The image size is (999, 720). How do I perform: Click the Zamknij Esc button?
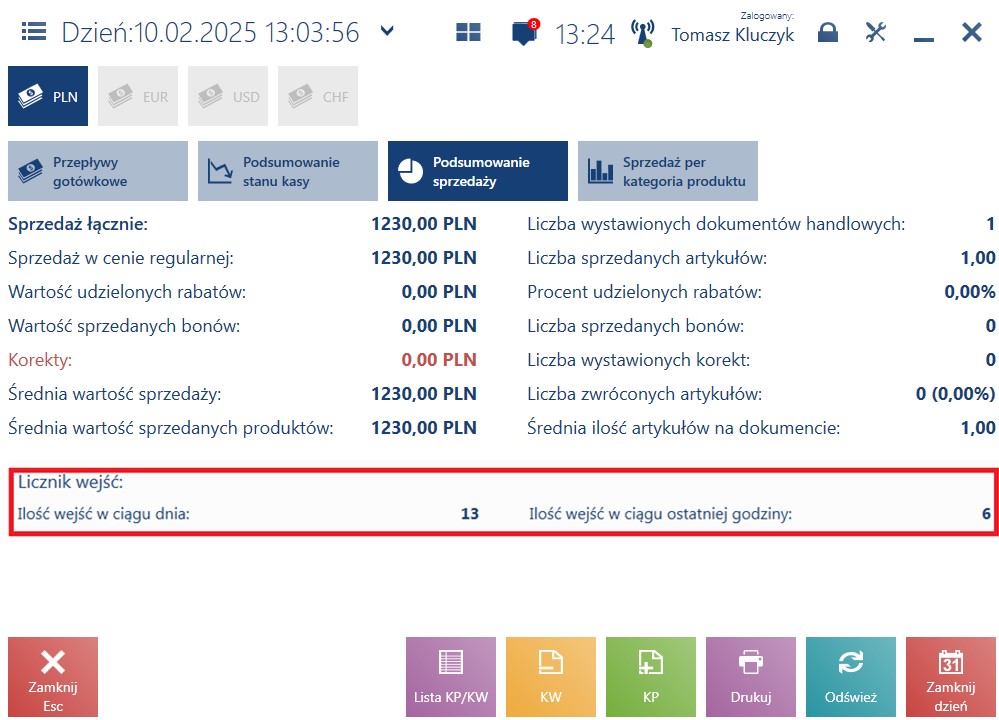click(x=53, y=677)
